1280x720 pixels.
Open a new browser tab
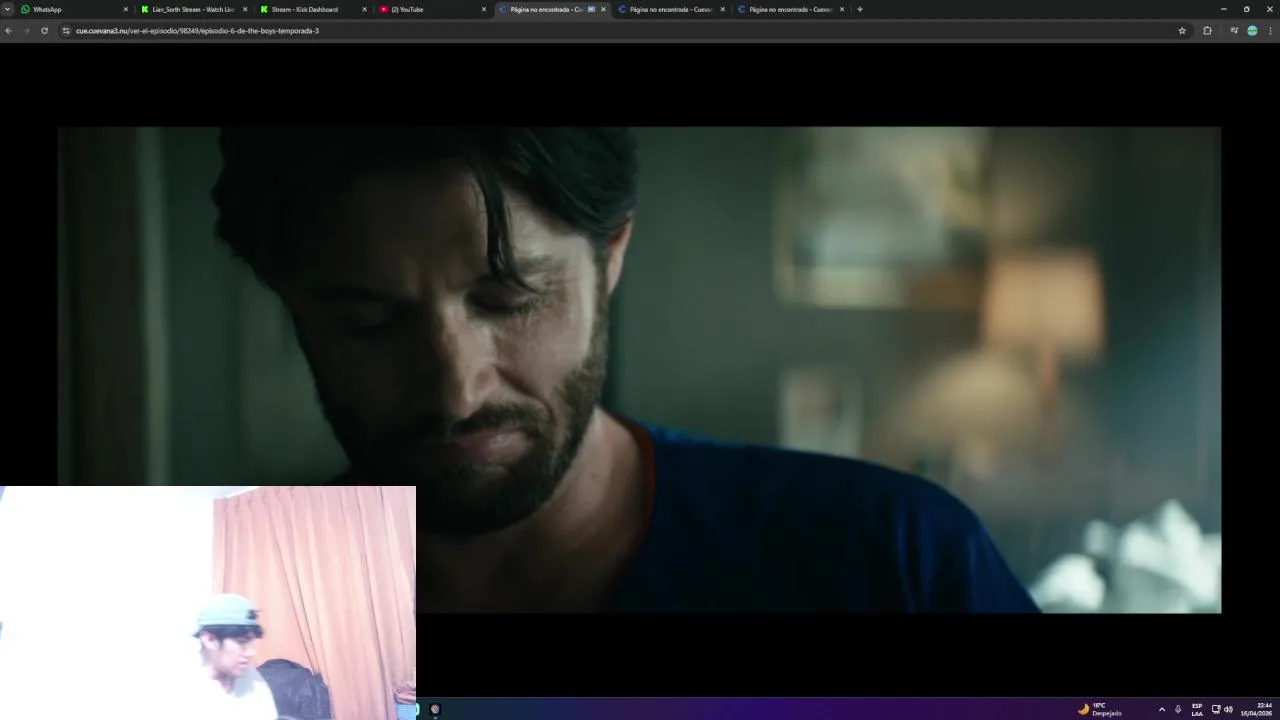(860, 9)
